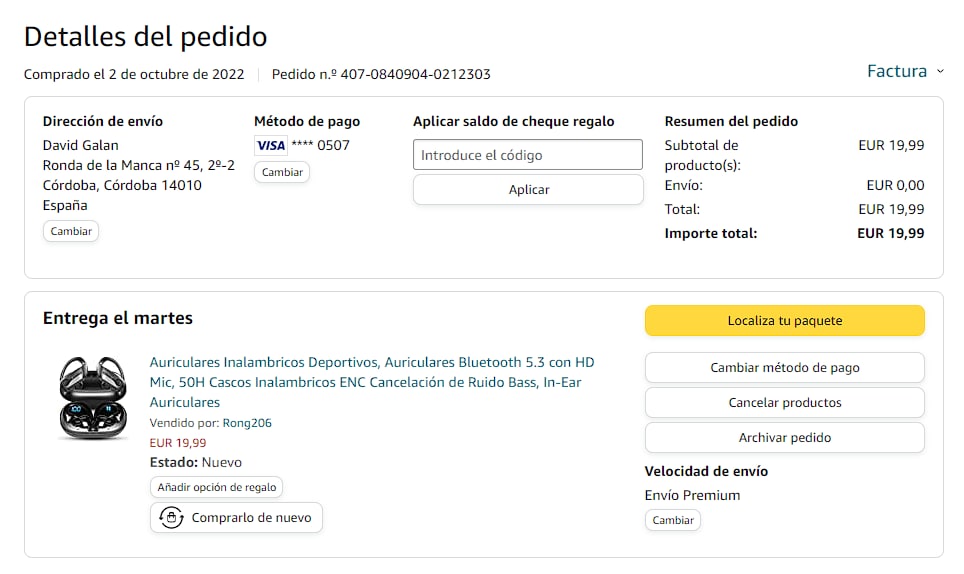Screen dimensions: 964x574
Task: Open the earbuds product thumbnail
Action: click(93, 398)
